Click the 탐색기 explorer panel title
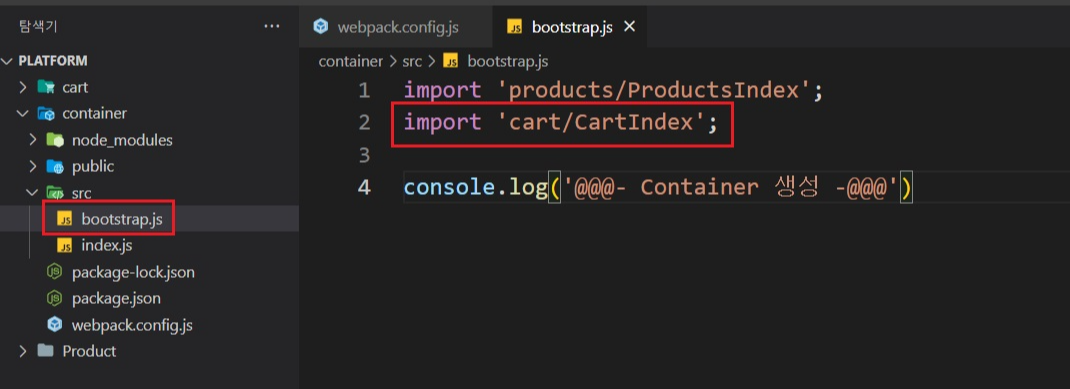The image size is (1070, 389). [x=38, y=27]
